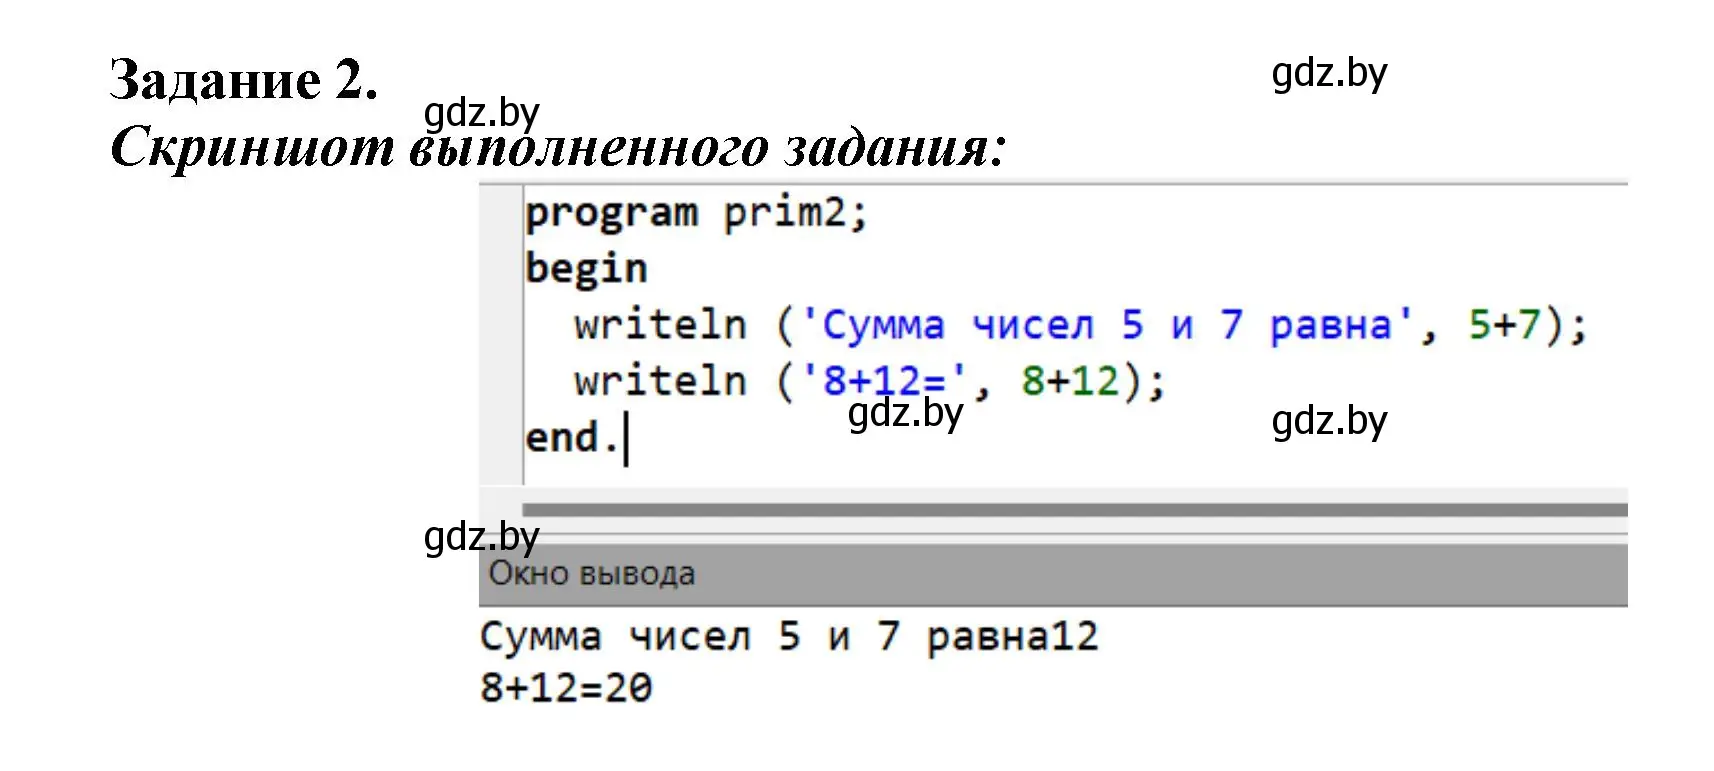Click the code line 'program prim2;'

click(697, 214)
